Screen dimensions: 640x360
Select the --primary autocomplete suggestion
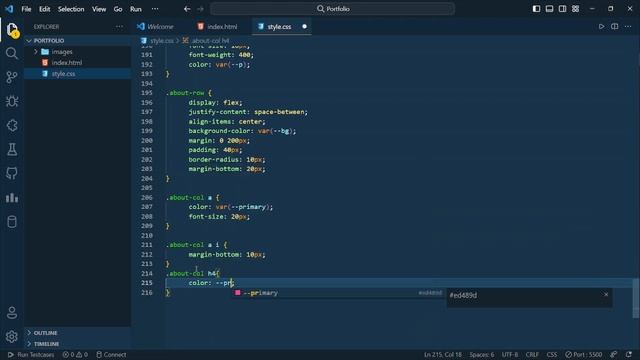[x=337, y=293]
